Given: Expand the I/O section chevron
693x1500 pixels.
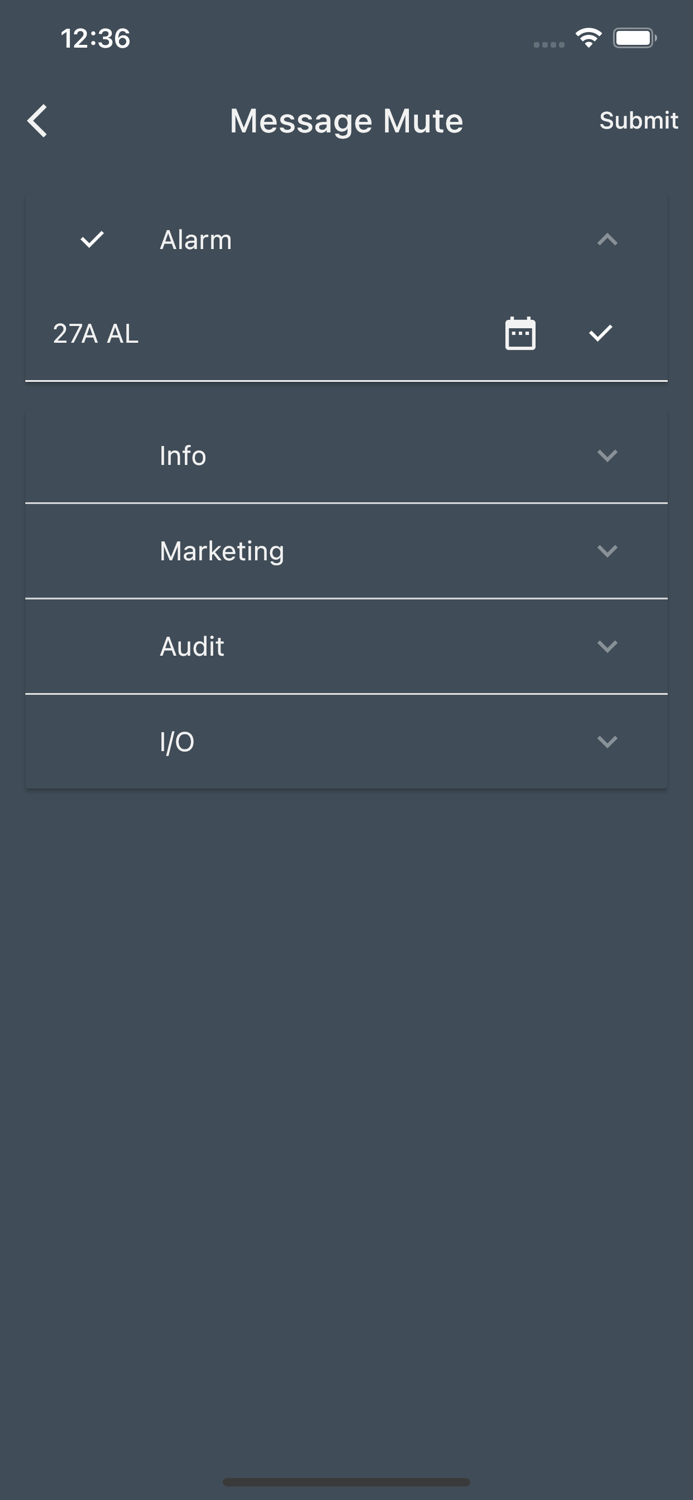Looking at the screenshot, I should click(x=607, y=742).
